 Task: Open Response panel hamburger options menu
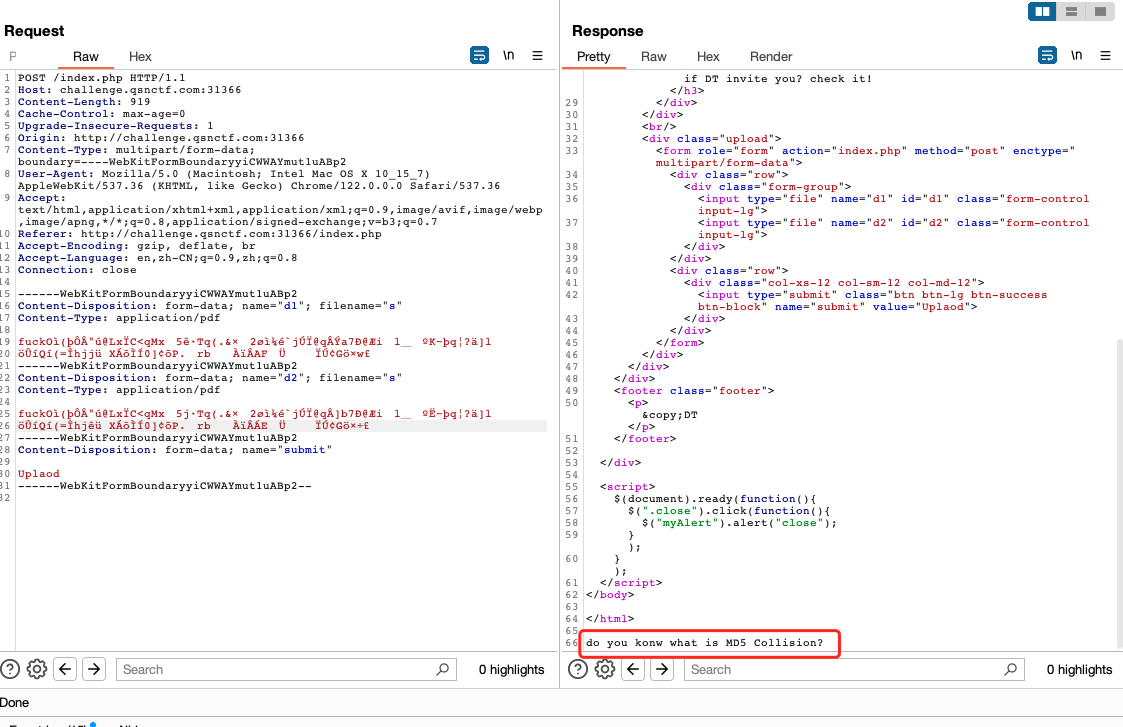[1105, 56]
